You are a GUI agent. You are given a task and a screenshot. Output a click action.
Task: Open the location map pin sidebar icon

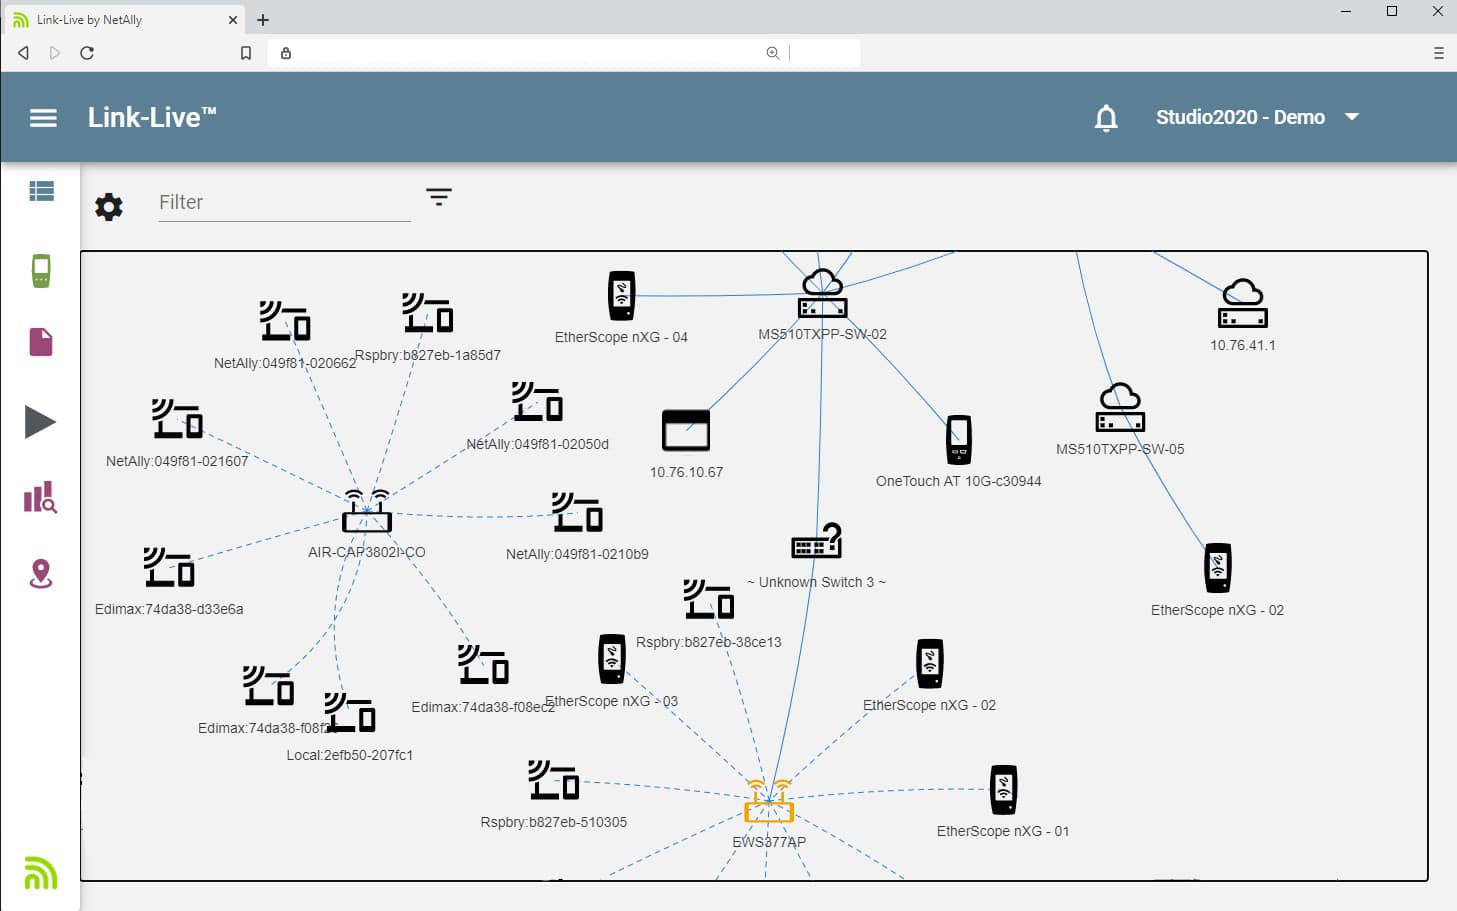pyautogui.click(x=41, y=574)
